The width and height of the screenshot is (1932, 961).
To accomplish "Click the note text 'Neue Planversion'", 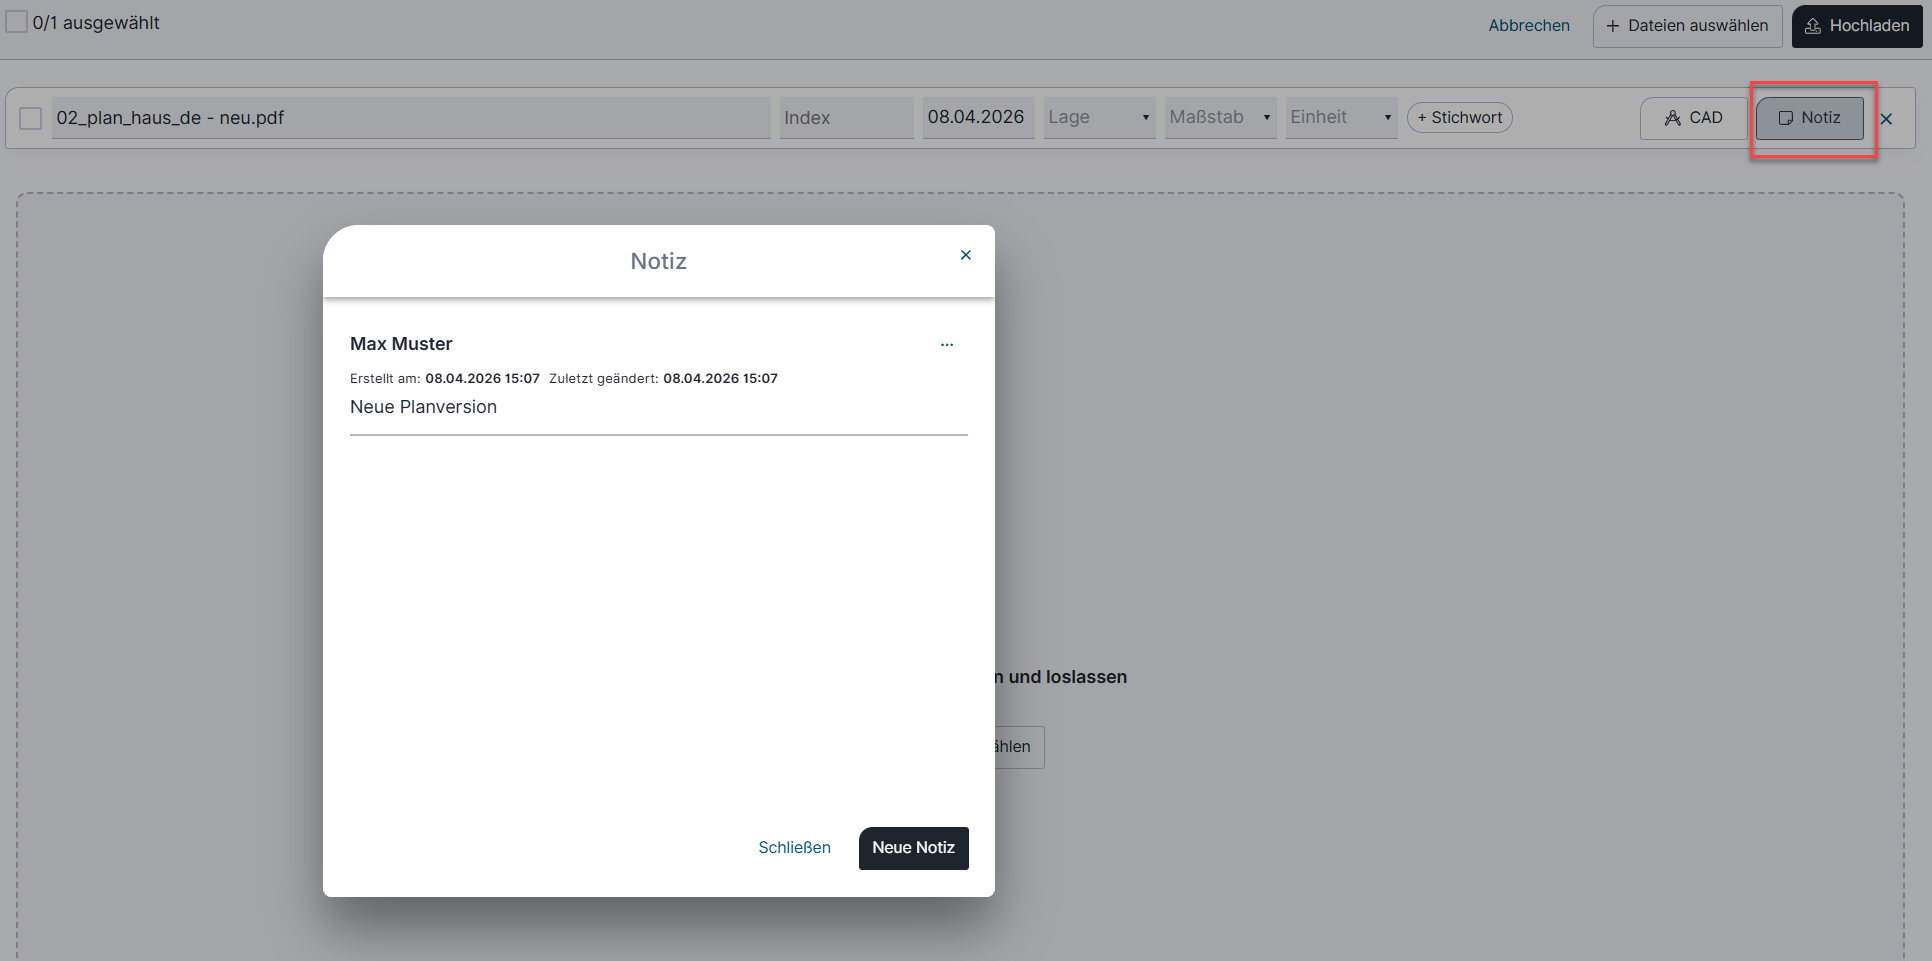I will coord(423,407).
